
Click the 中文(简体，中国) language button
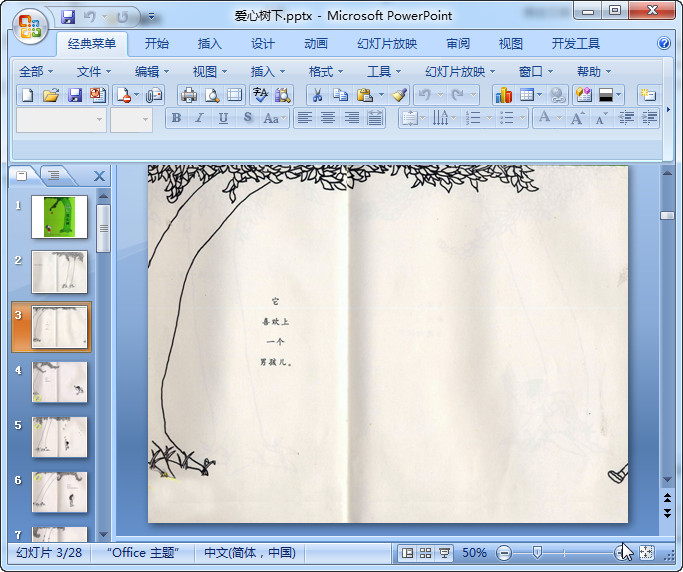(x=250, y=553)
